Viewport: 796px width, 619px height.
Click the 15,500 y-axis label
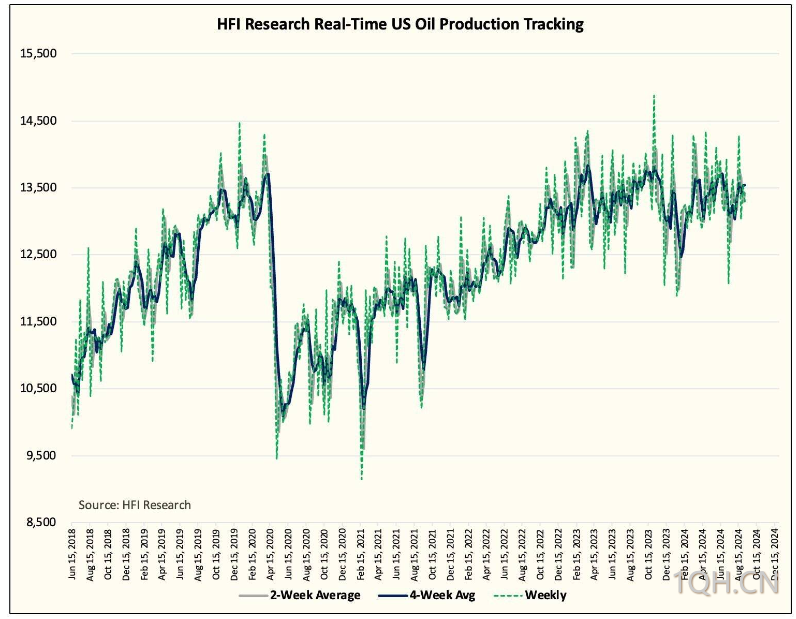click(x=38, y=53)
